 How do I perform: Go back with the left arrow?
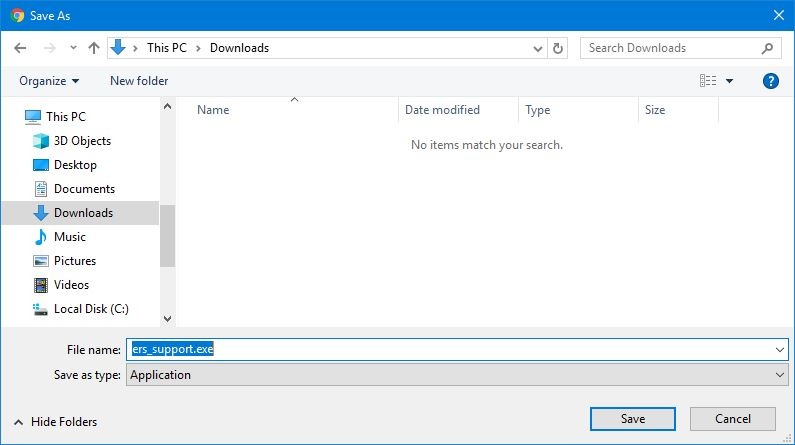(20, 48)
